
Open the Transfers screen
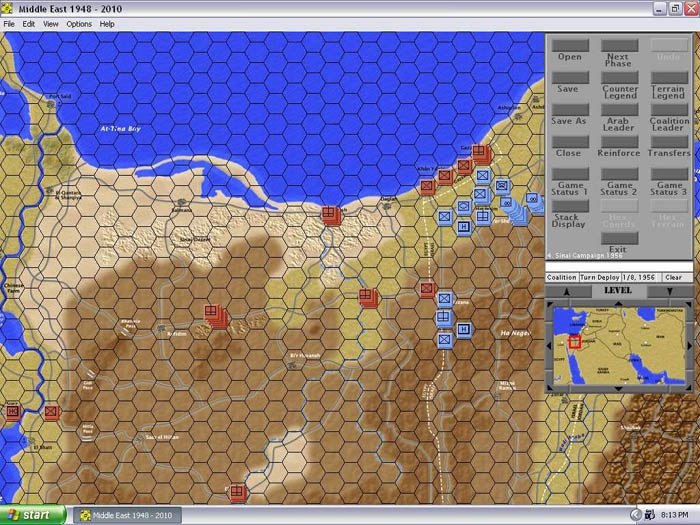tap(669, 142)
